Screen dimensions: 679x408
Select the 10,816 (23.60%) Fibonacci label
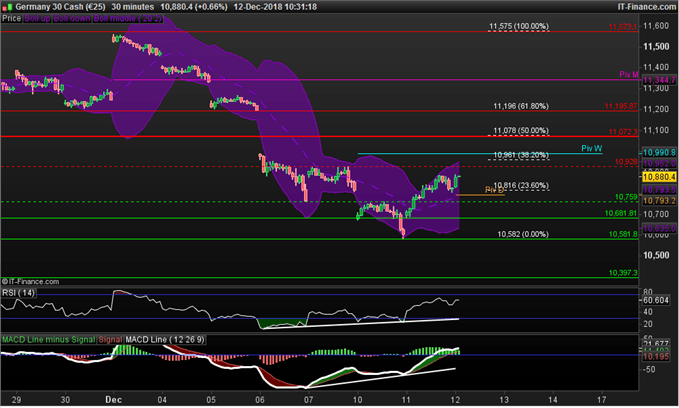coord(521,185)
